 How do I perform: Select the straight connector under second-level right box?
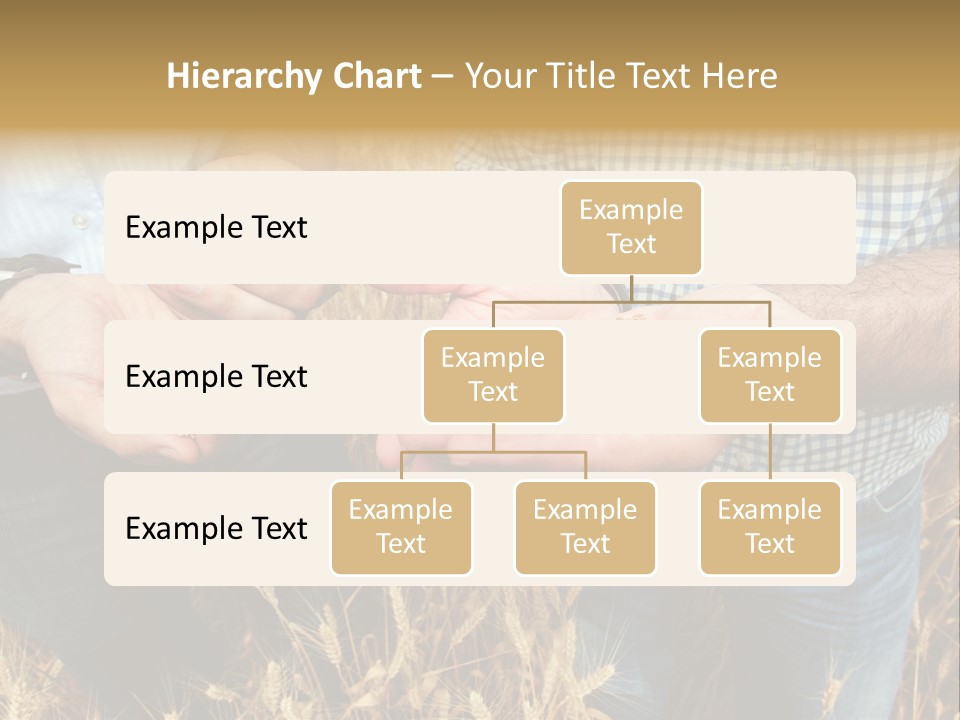pos(770,452)
